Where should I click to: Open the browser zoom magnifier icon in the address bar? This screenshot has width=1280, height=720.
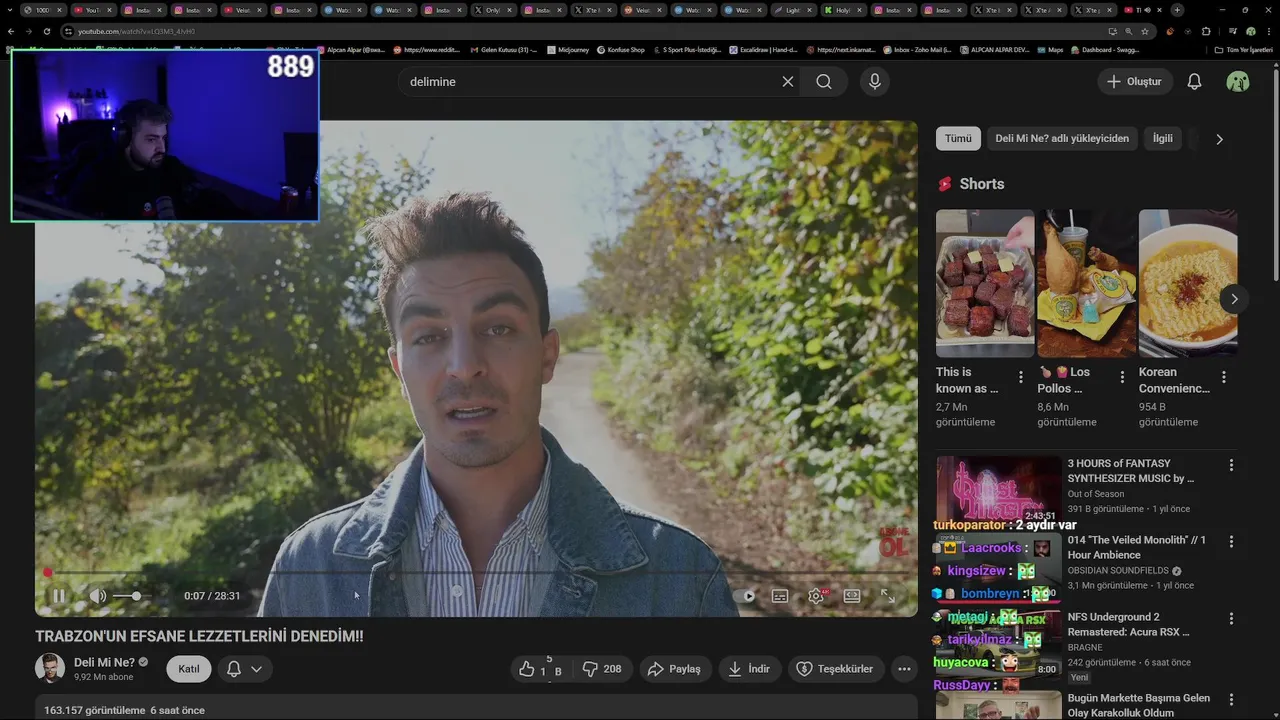click(1129, 31)
